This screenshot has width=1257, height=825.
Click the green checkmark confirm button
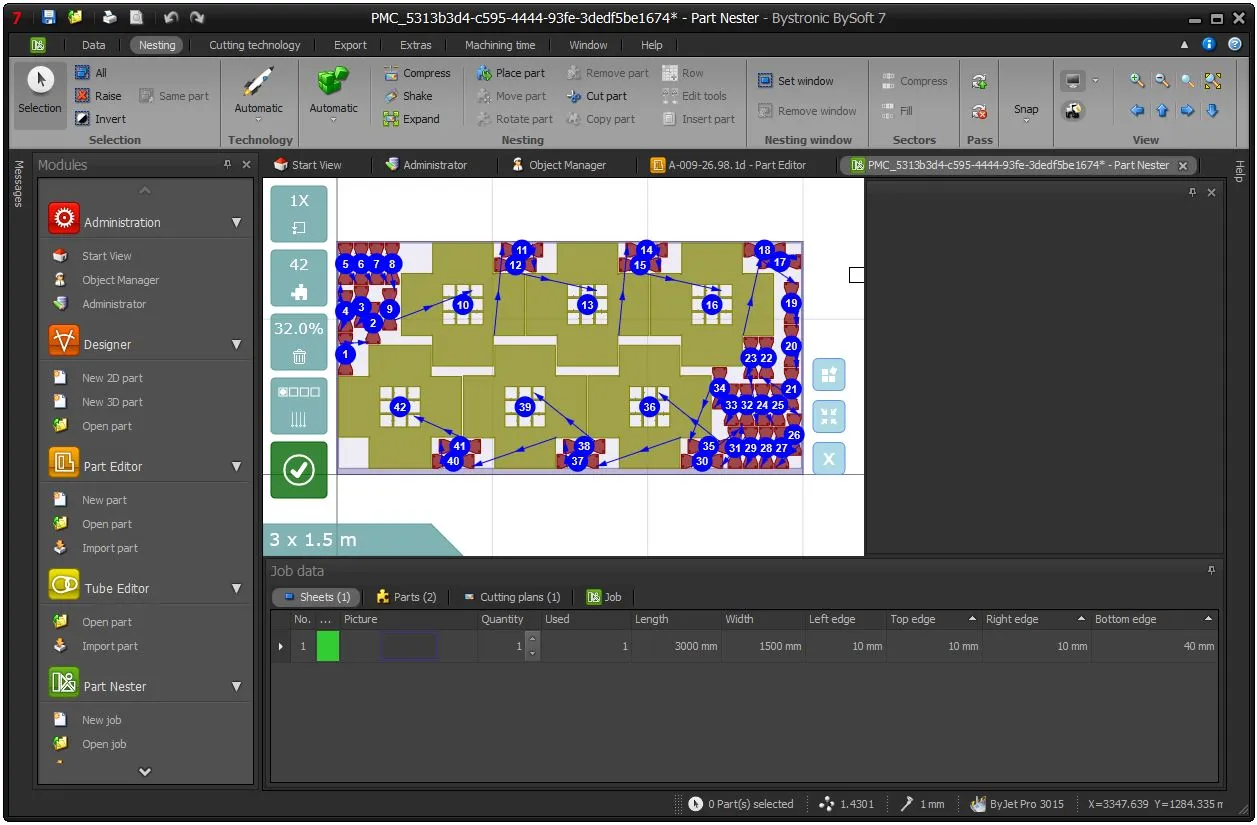coord(299,470)
